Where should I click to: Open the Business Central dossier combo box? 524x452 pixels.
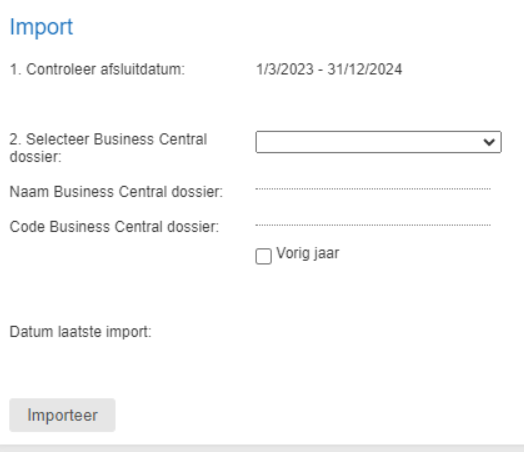tap(378, 142)
